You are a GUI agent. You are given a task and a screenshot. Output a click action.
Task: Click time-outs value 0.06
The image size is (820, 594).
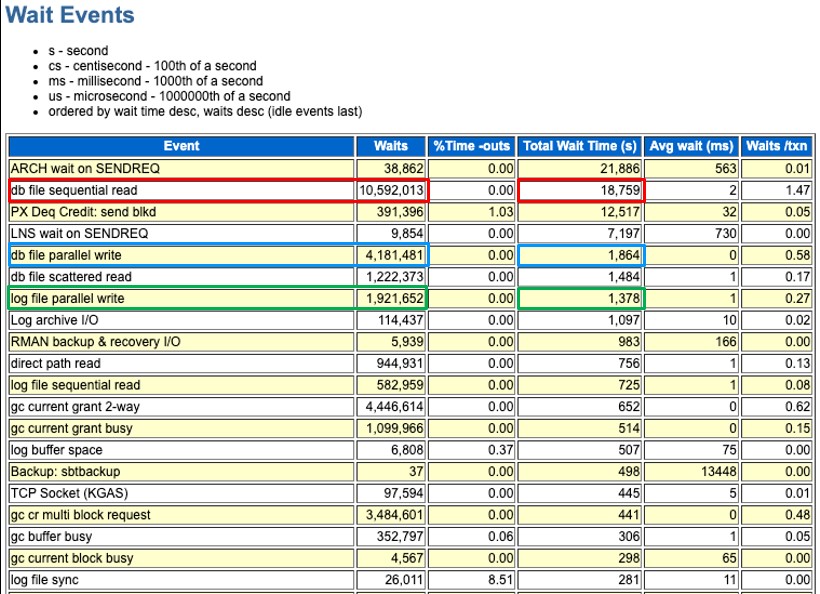[x=500, y=536]
